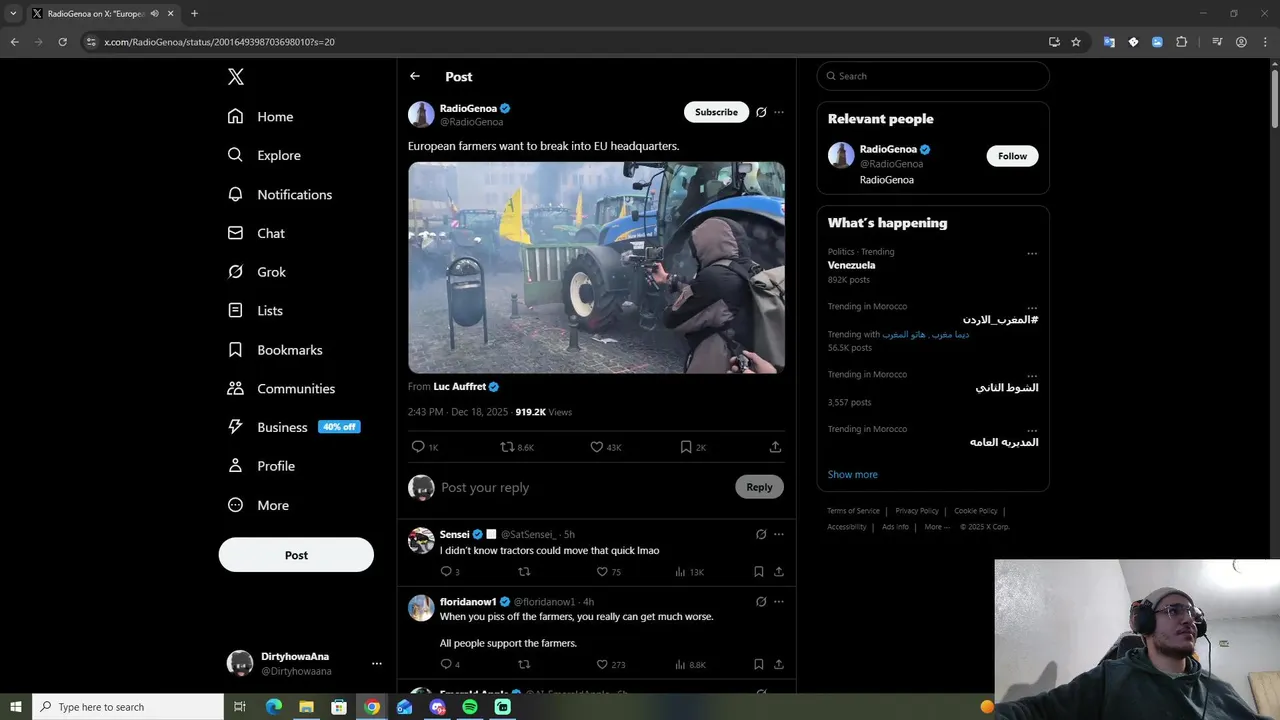The height and width of the screenshot is (720, 1280).
Task: Repost Sensei's comment
Action: [523, 571]
